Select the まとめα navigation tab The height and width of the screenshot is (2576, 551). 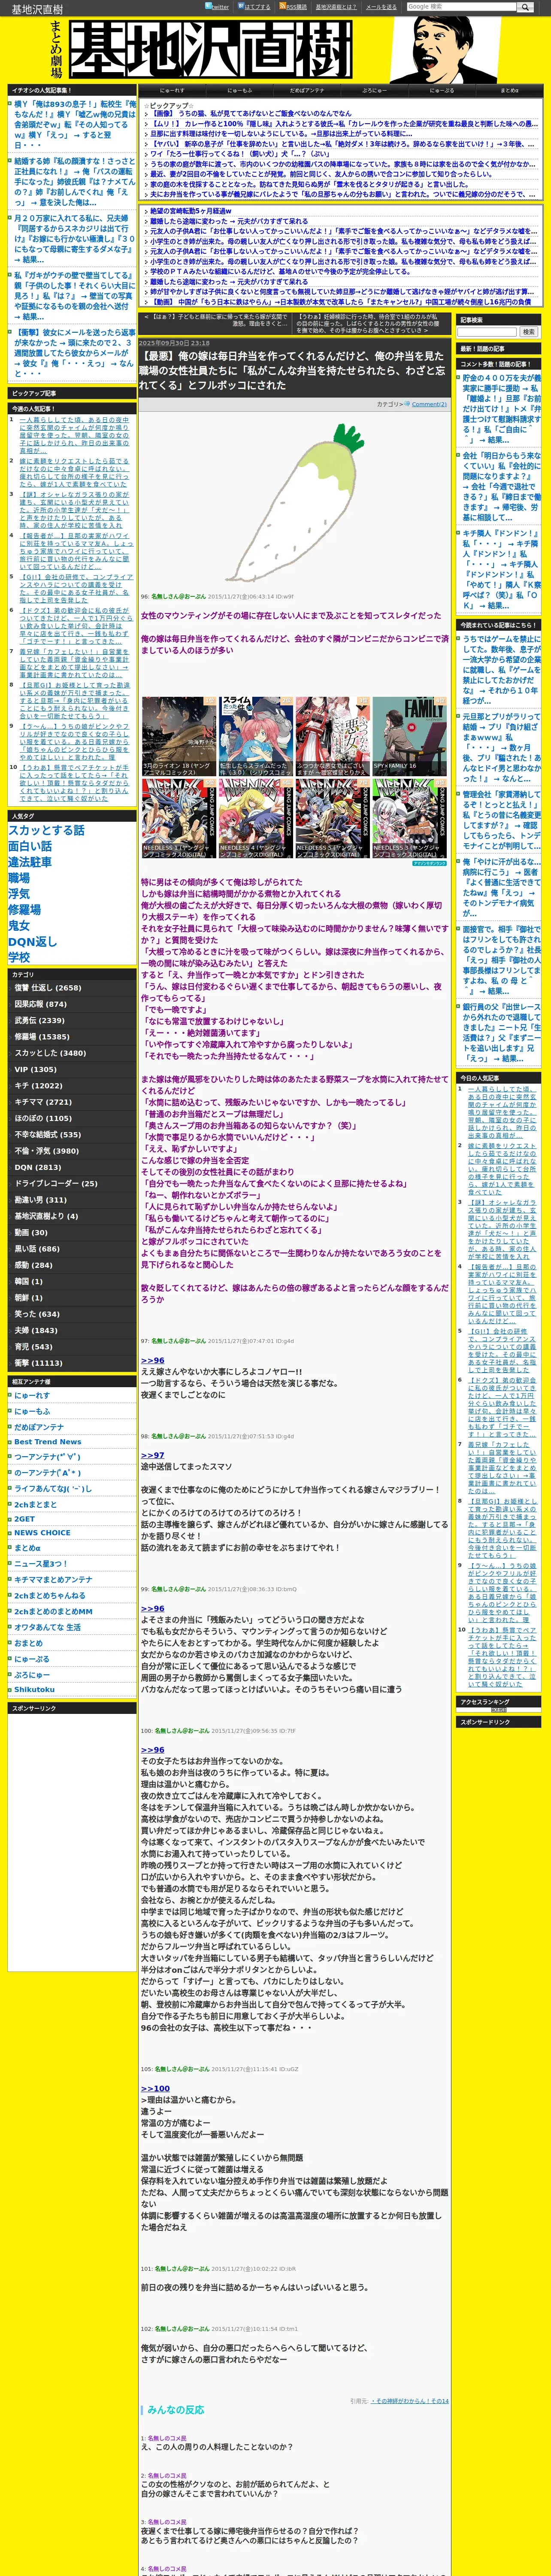[x=509, y=90]
